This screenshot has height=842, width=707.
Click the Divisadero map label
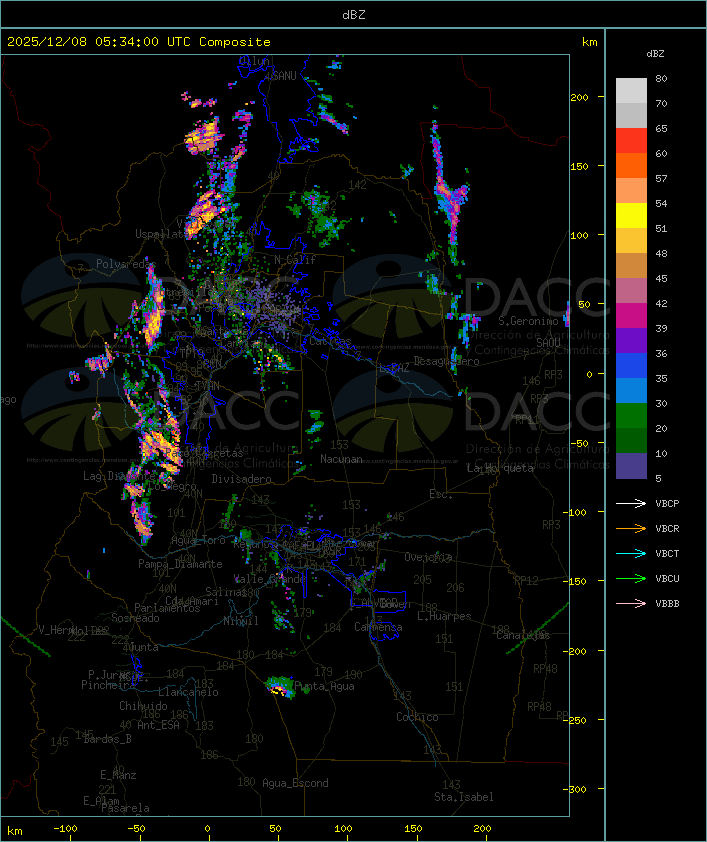coord(241,478)
